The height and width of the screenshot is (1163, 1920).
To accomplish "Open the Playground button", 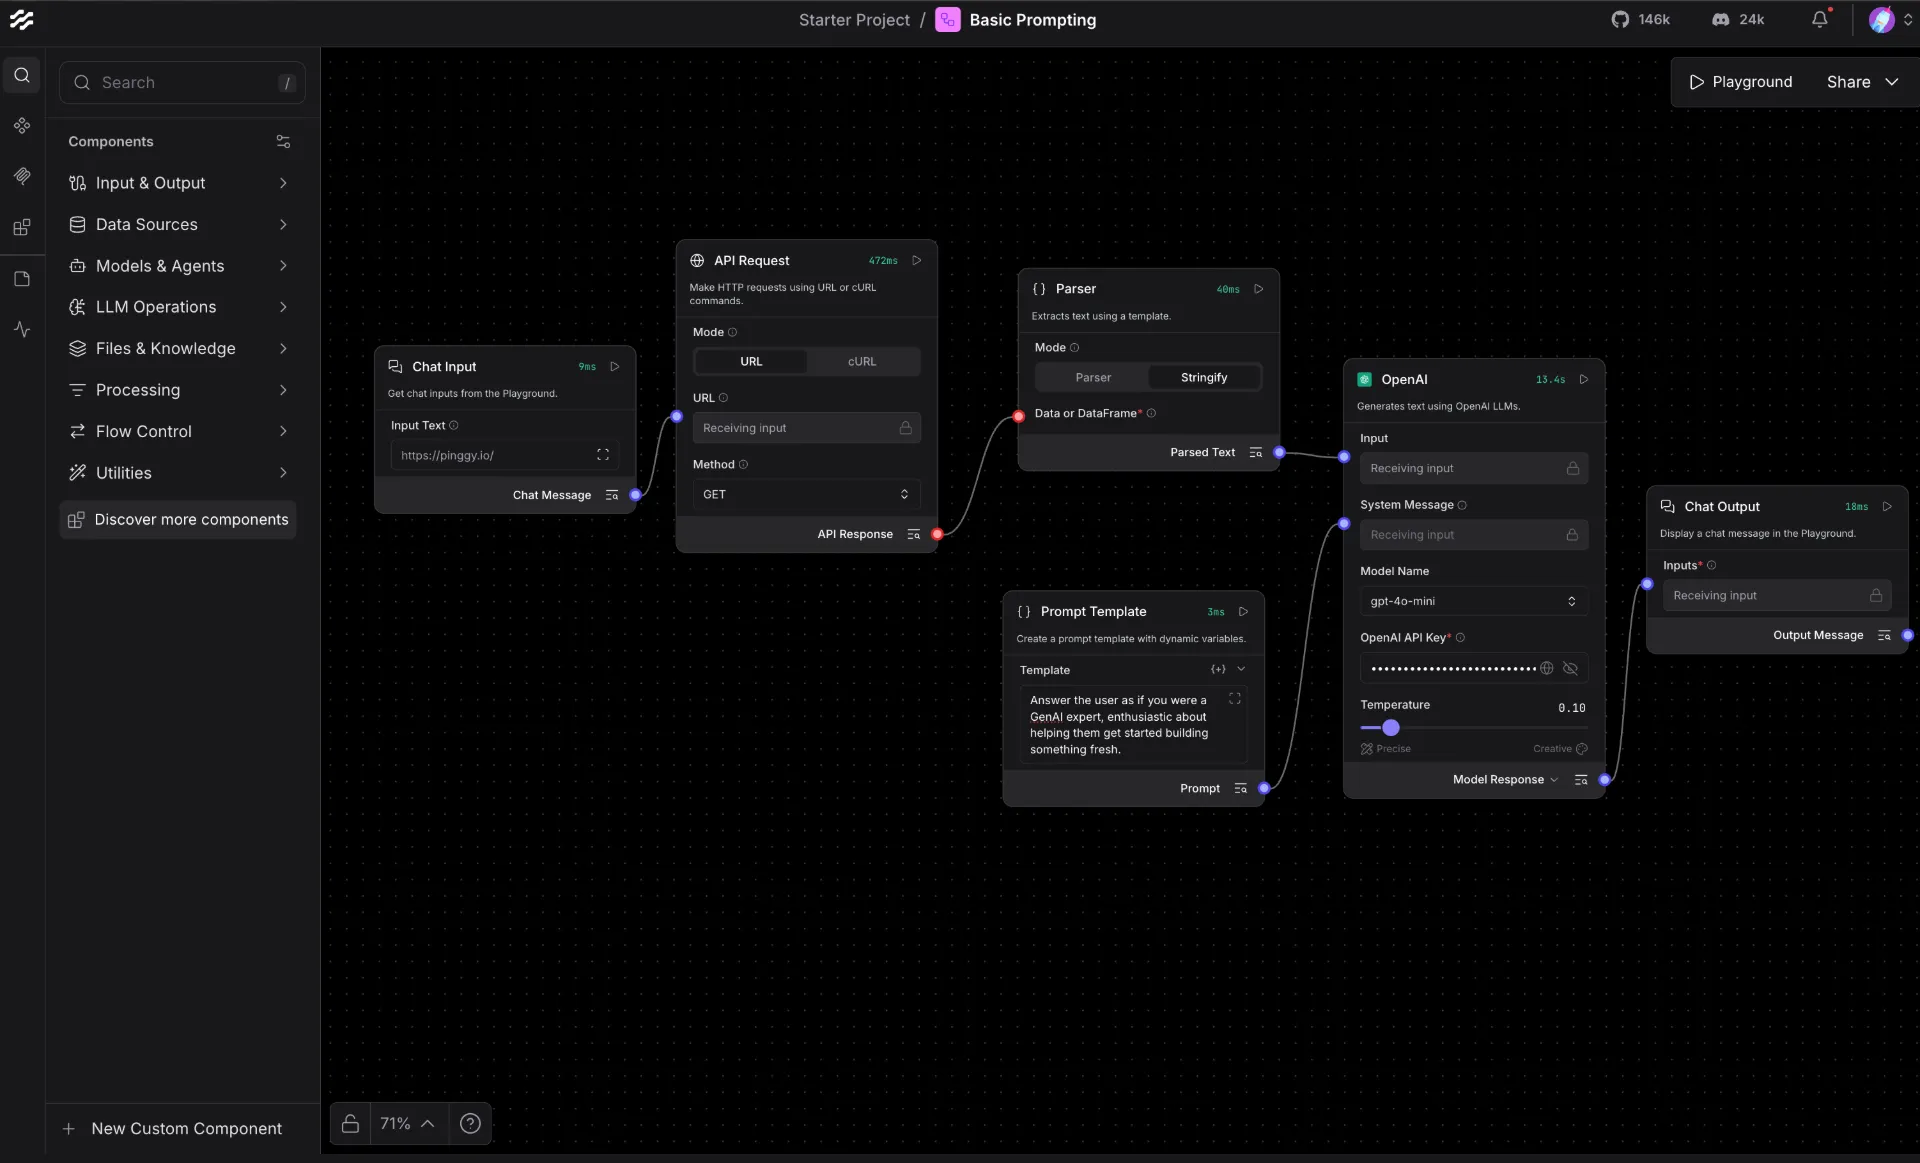I will click(x=1740, y=82).
